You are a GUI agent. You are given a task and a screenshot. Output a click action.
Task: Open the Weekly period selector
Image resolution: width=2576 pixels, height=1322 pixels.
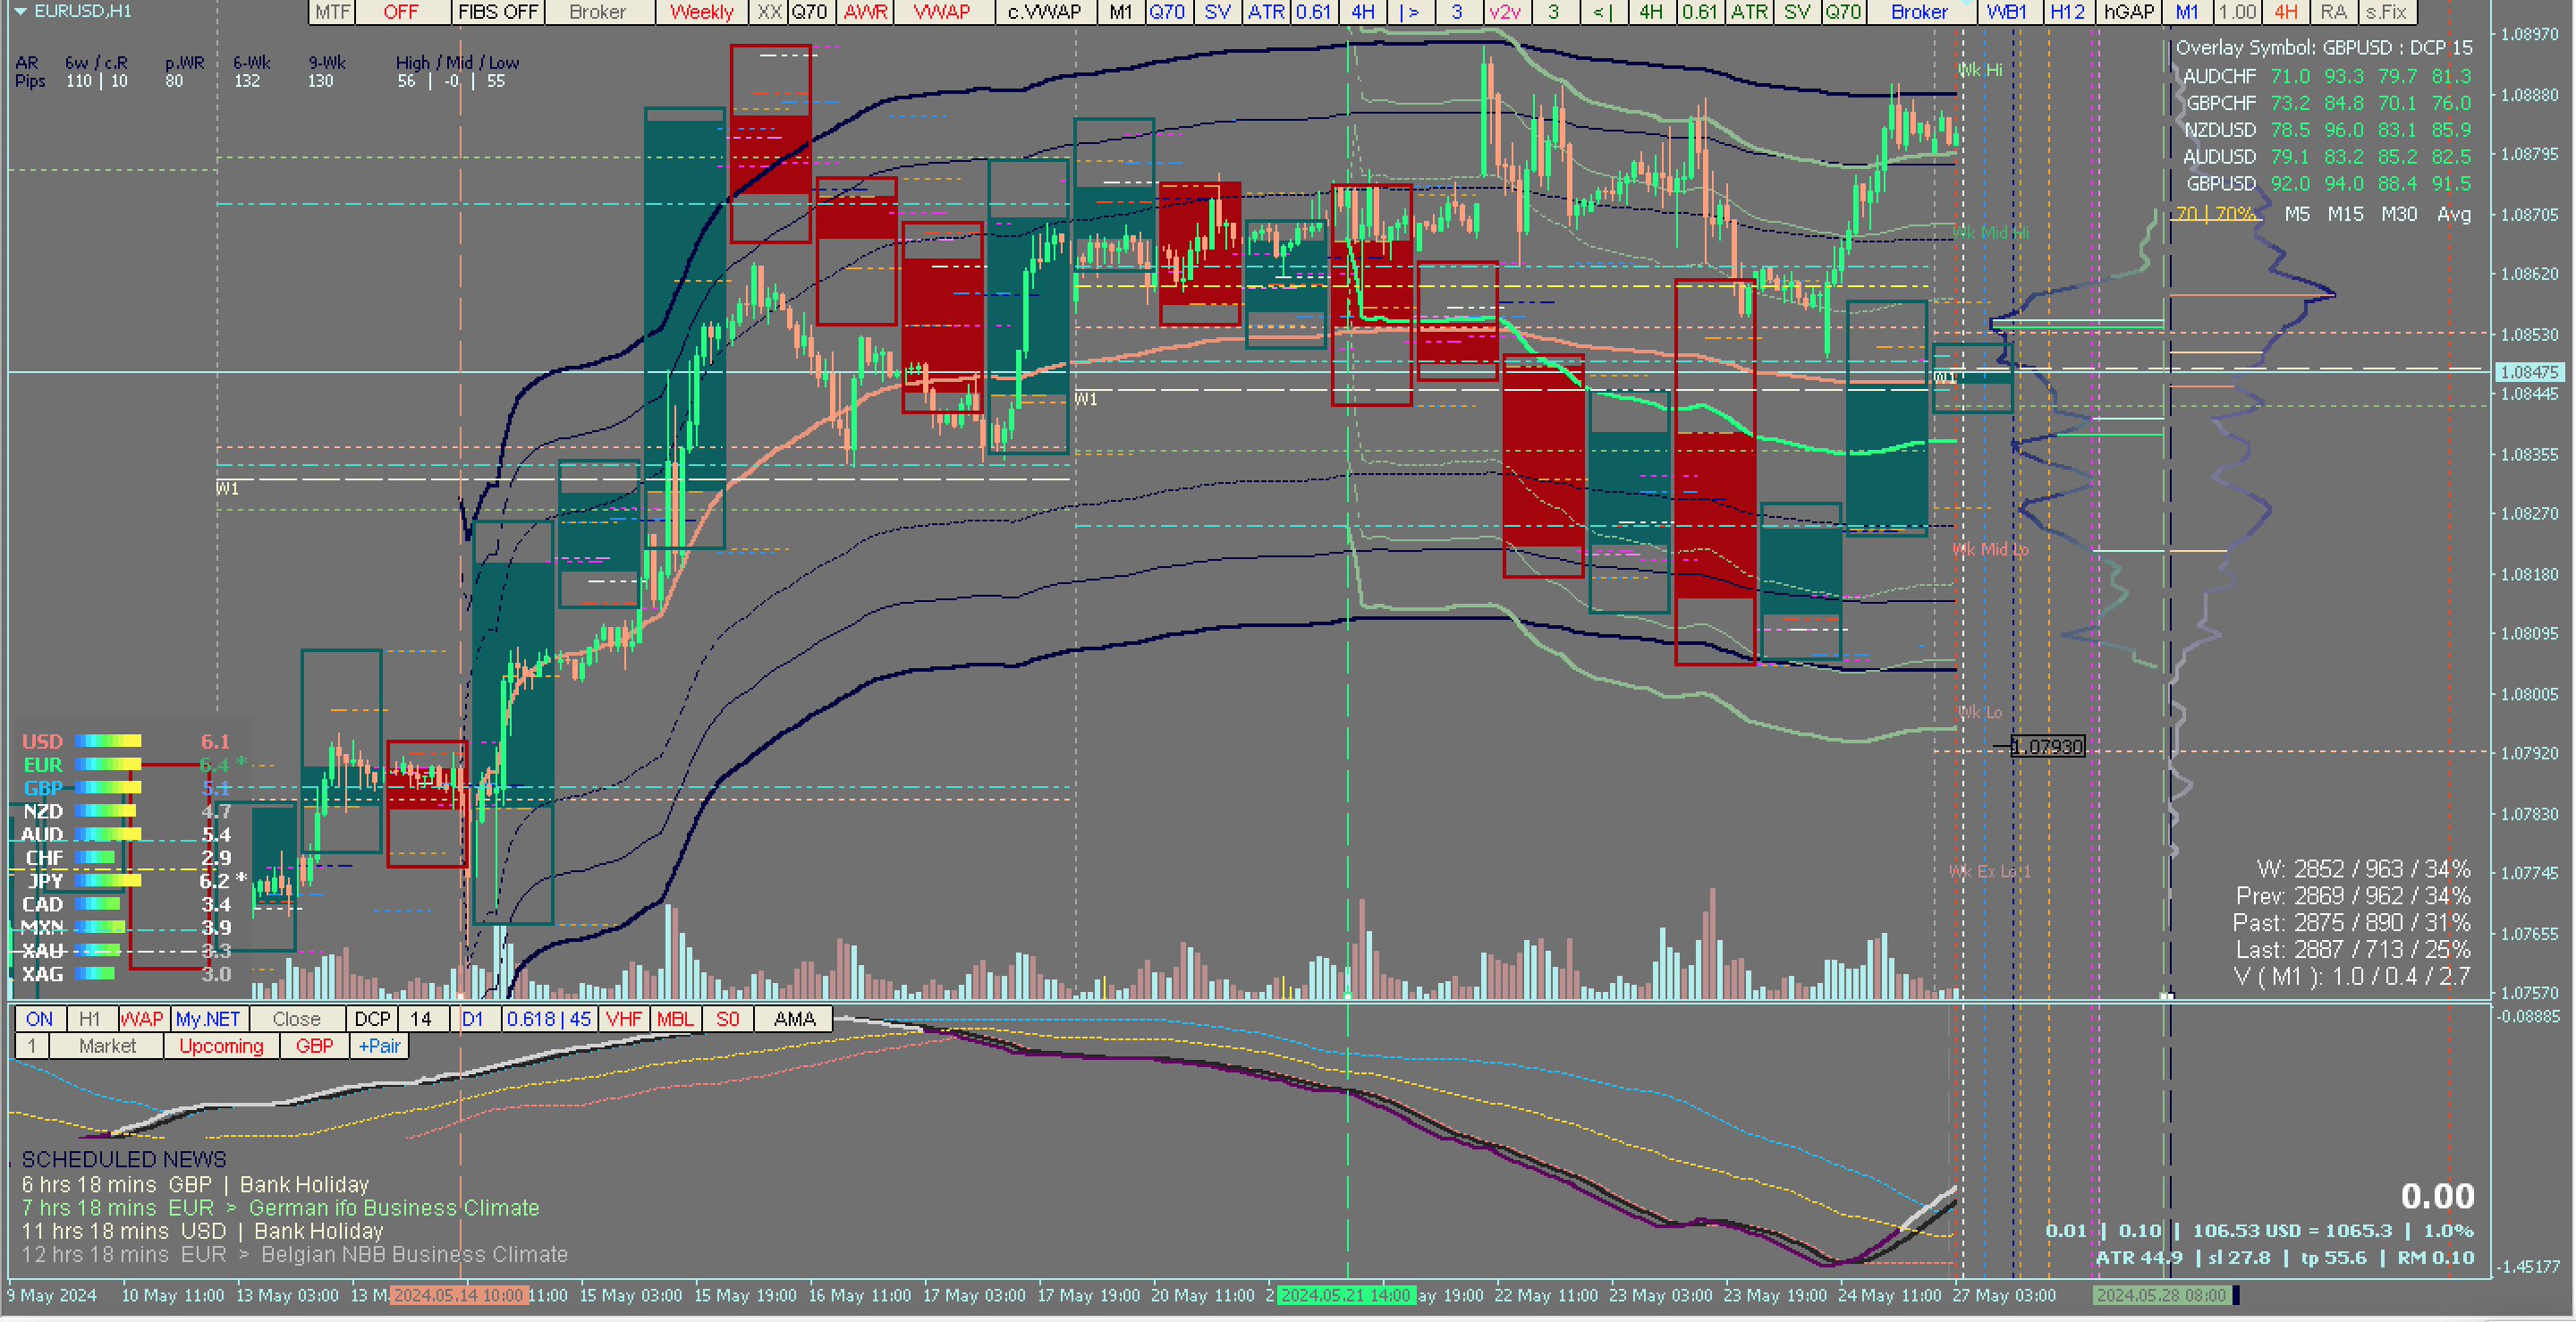[x=701, y=12]
